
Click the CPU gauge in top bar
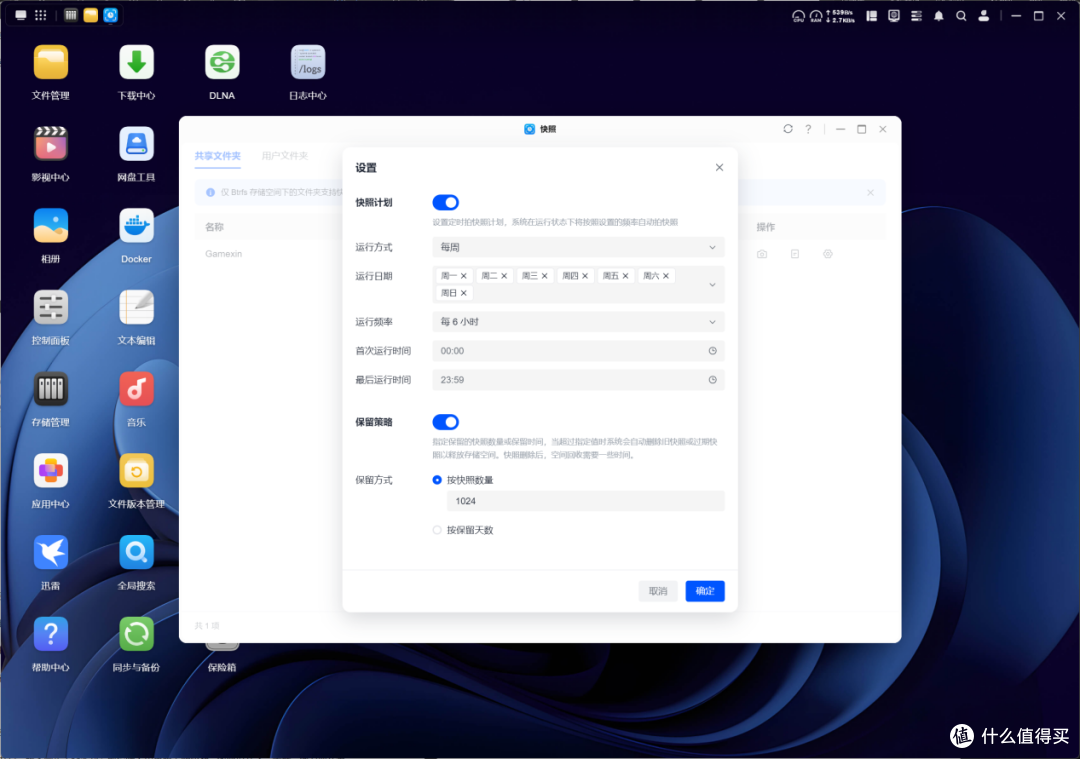click(798, 16)
